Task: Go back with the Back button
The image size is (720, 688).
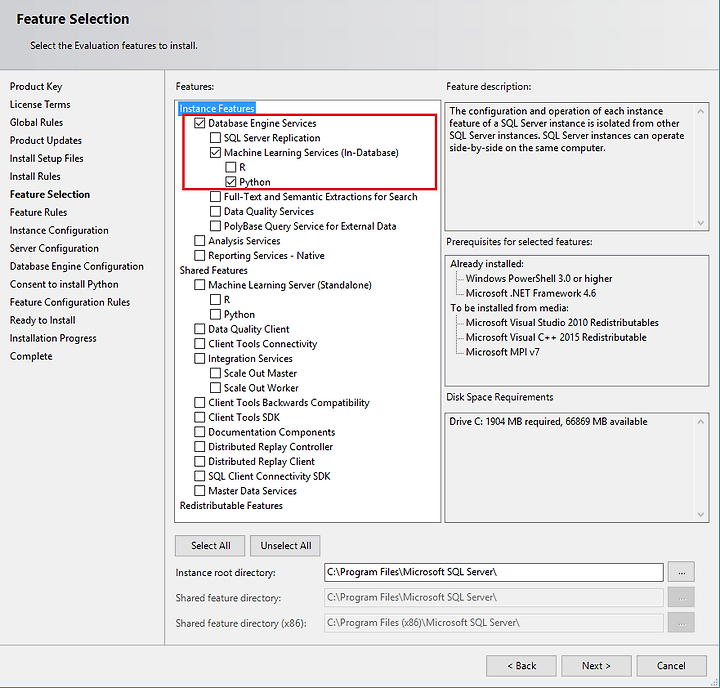Action: tap(521, 665)
